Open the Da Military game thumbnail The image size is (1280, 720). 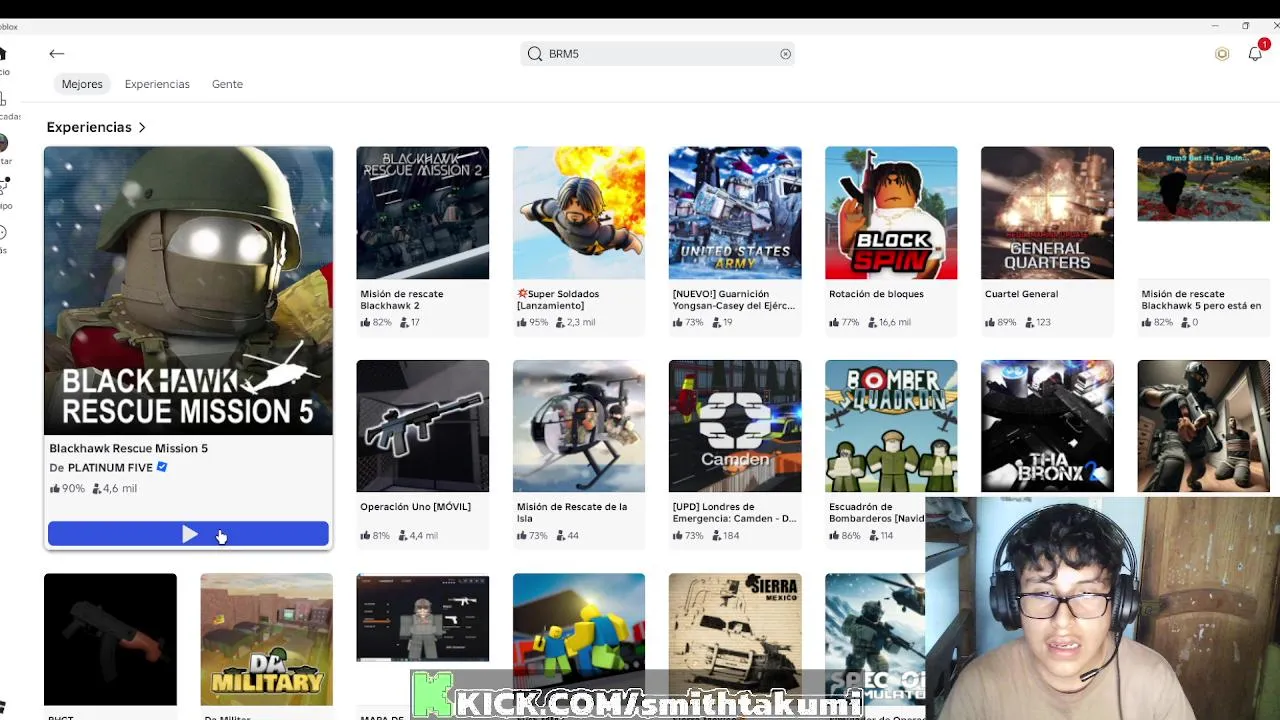[x=266, y=639]
